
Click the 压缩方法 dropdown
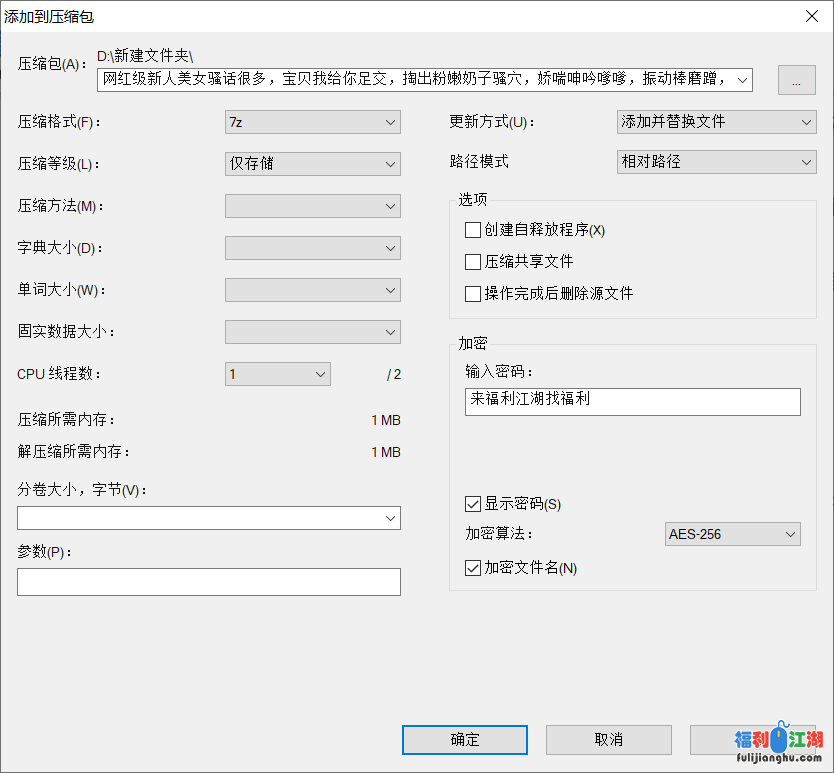312,206
